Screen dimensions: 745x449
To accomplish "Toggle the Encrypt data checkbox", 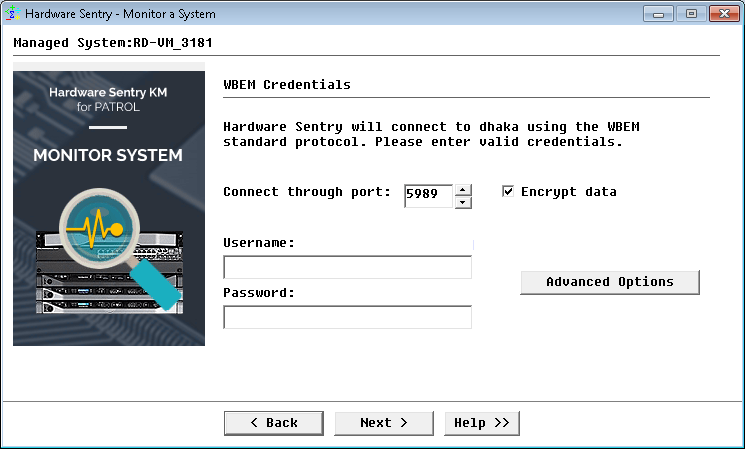I will coord(508,191).
